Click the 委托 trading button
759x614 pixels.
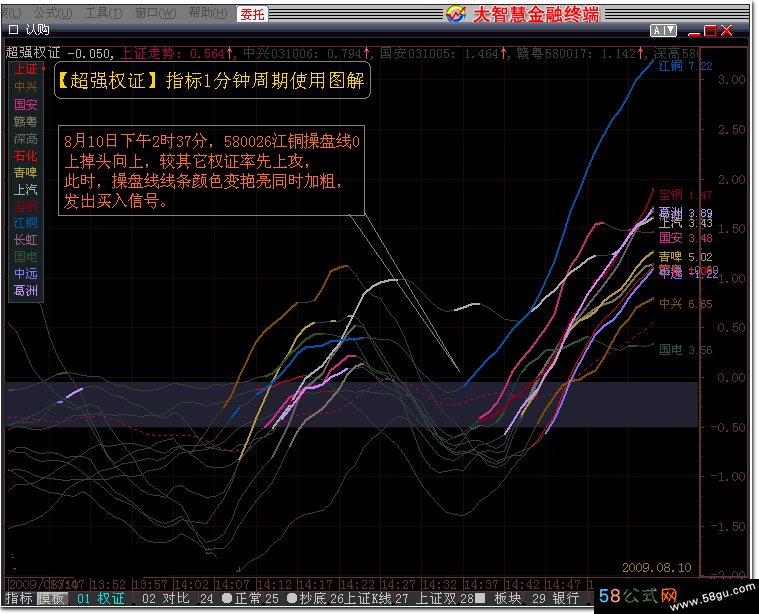pos(252,14)
